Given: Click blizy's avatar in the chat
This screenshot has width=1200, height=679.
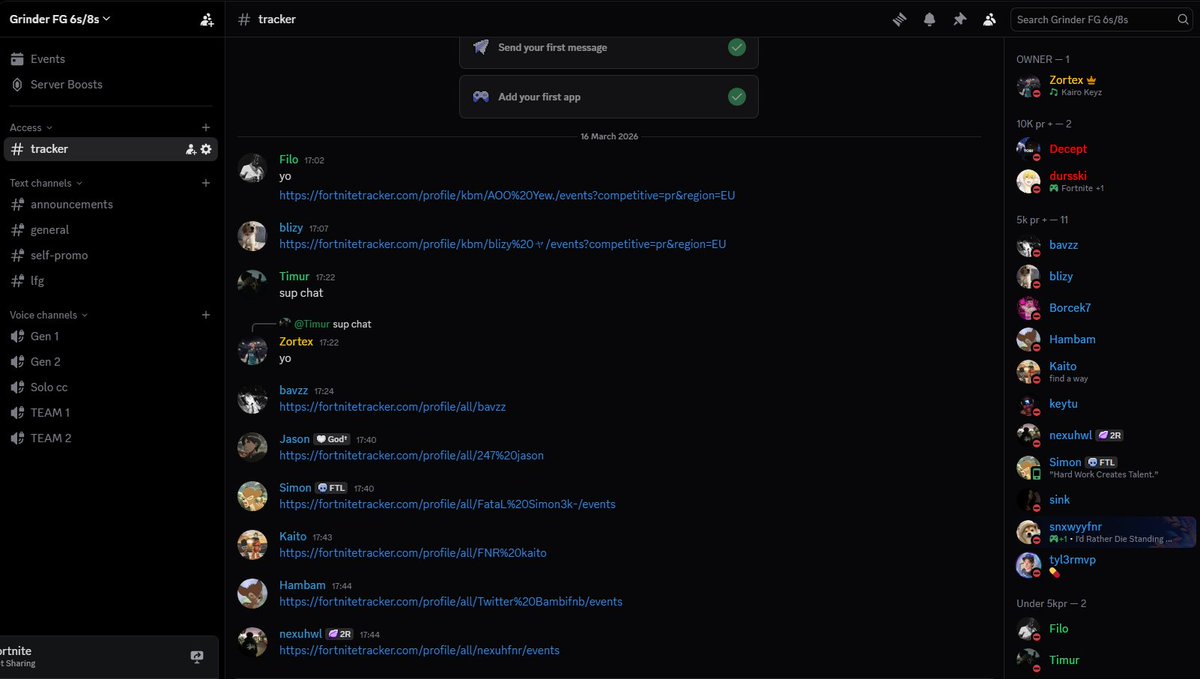Looking at the screenshot, I should coord(252,236).
